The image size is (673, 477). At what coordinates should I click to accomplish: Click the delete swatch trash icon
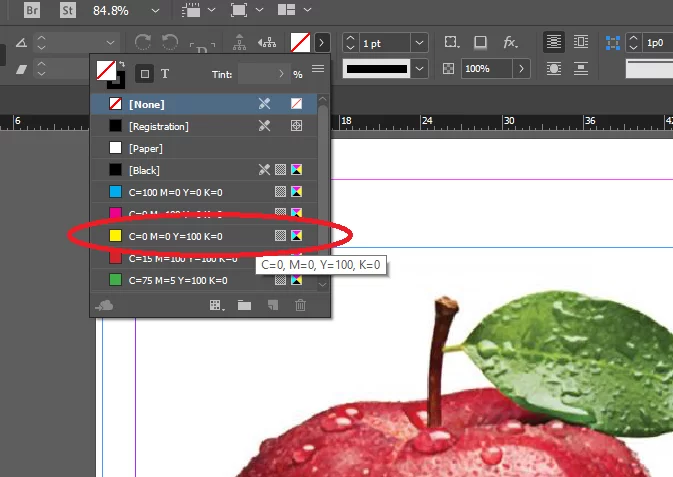[x=300, y=305]
